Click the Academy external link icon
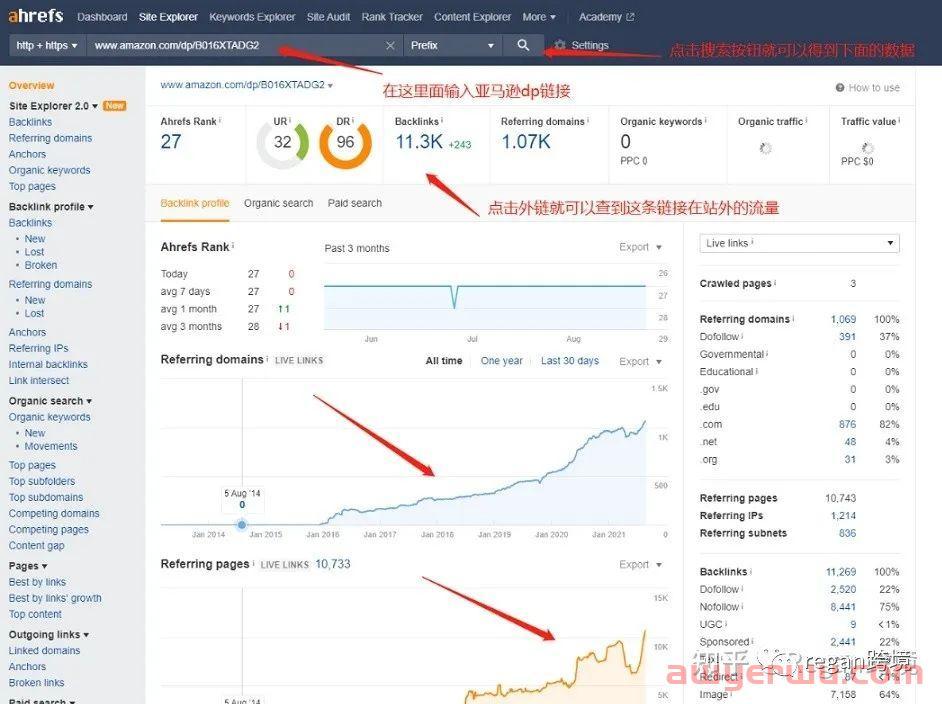The image size is (942, 704). pyautogui.click(x=630, y=17)
